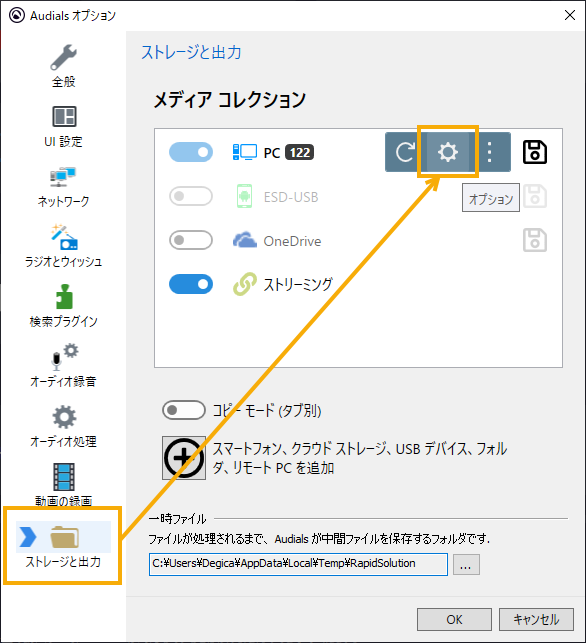Image resolution: width=586 pixels, height=643 pixels.
Task: Open the 検索プラグイン section
Action: [64, 306]
